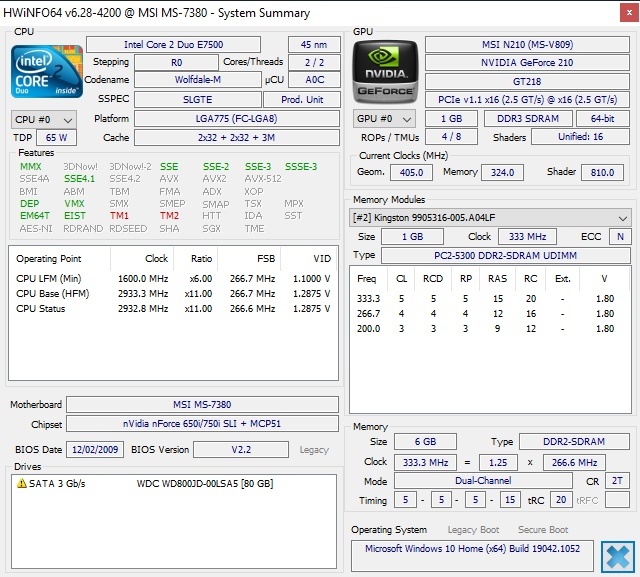Screen dimensions: 640x577
Task: Click the GPU memory DDR3 SDRAM field
Action: click(x=528, y=118)
